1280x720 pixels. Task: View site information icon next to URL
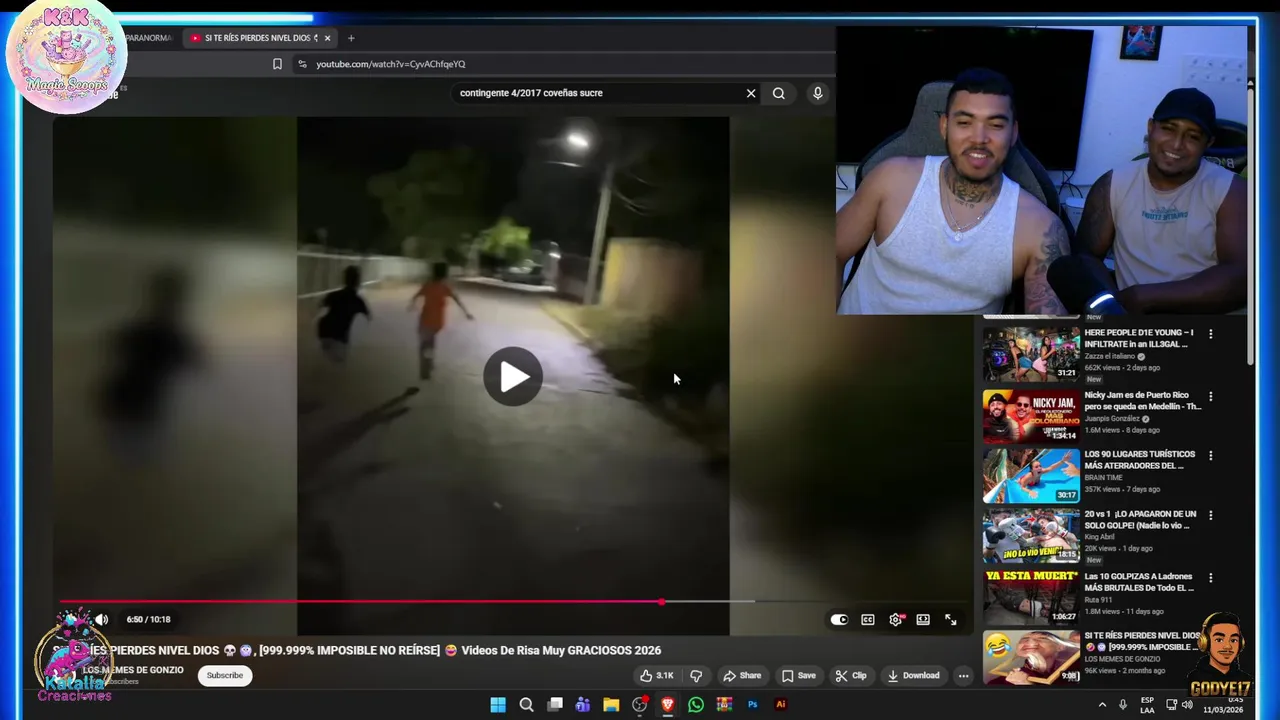point(302,64)
